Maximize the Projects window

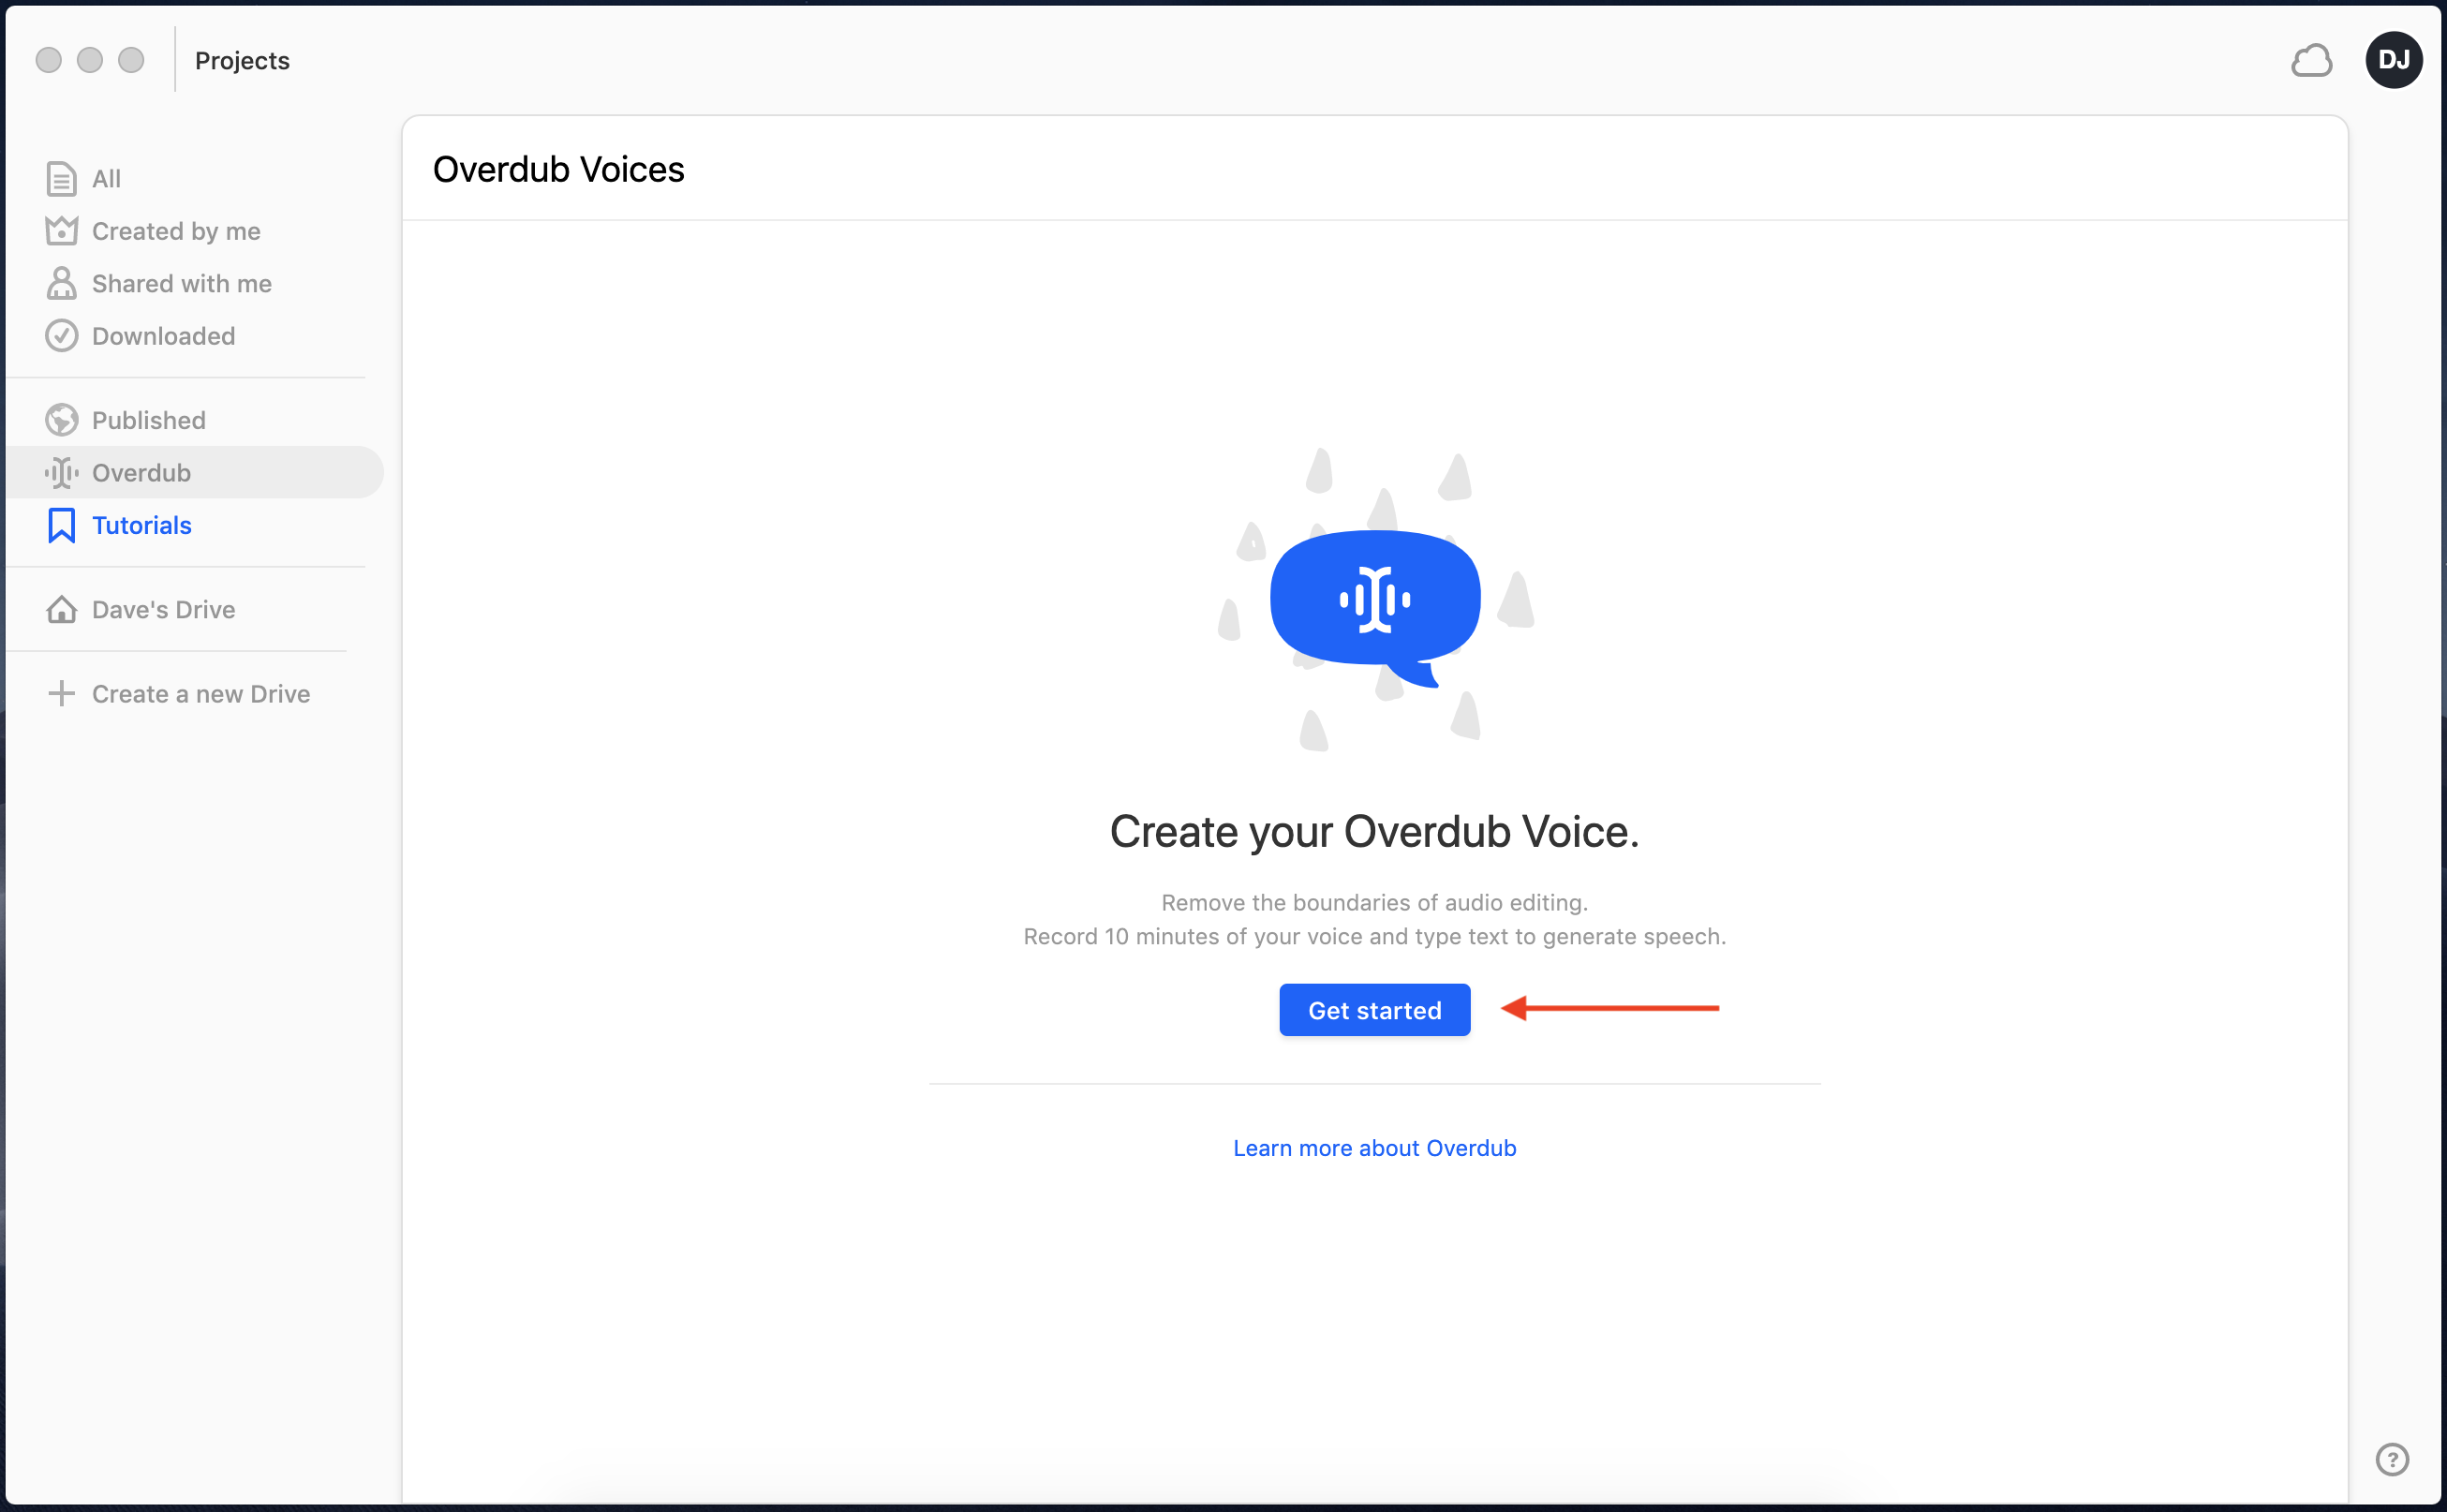131,60
